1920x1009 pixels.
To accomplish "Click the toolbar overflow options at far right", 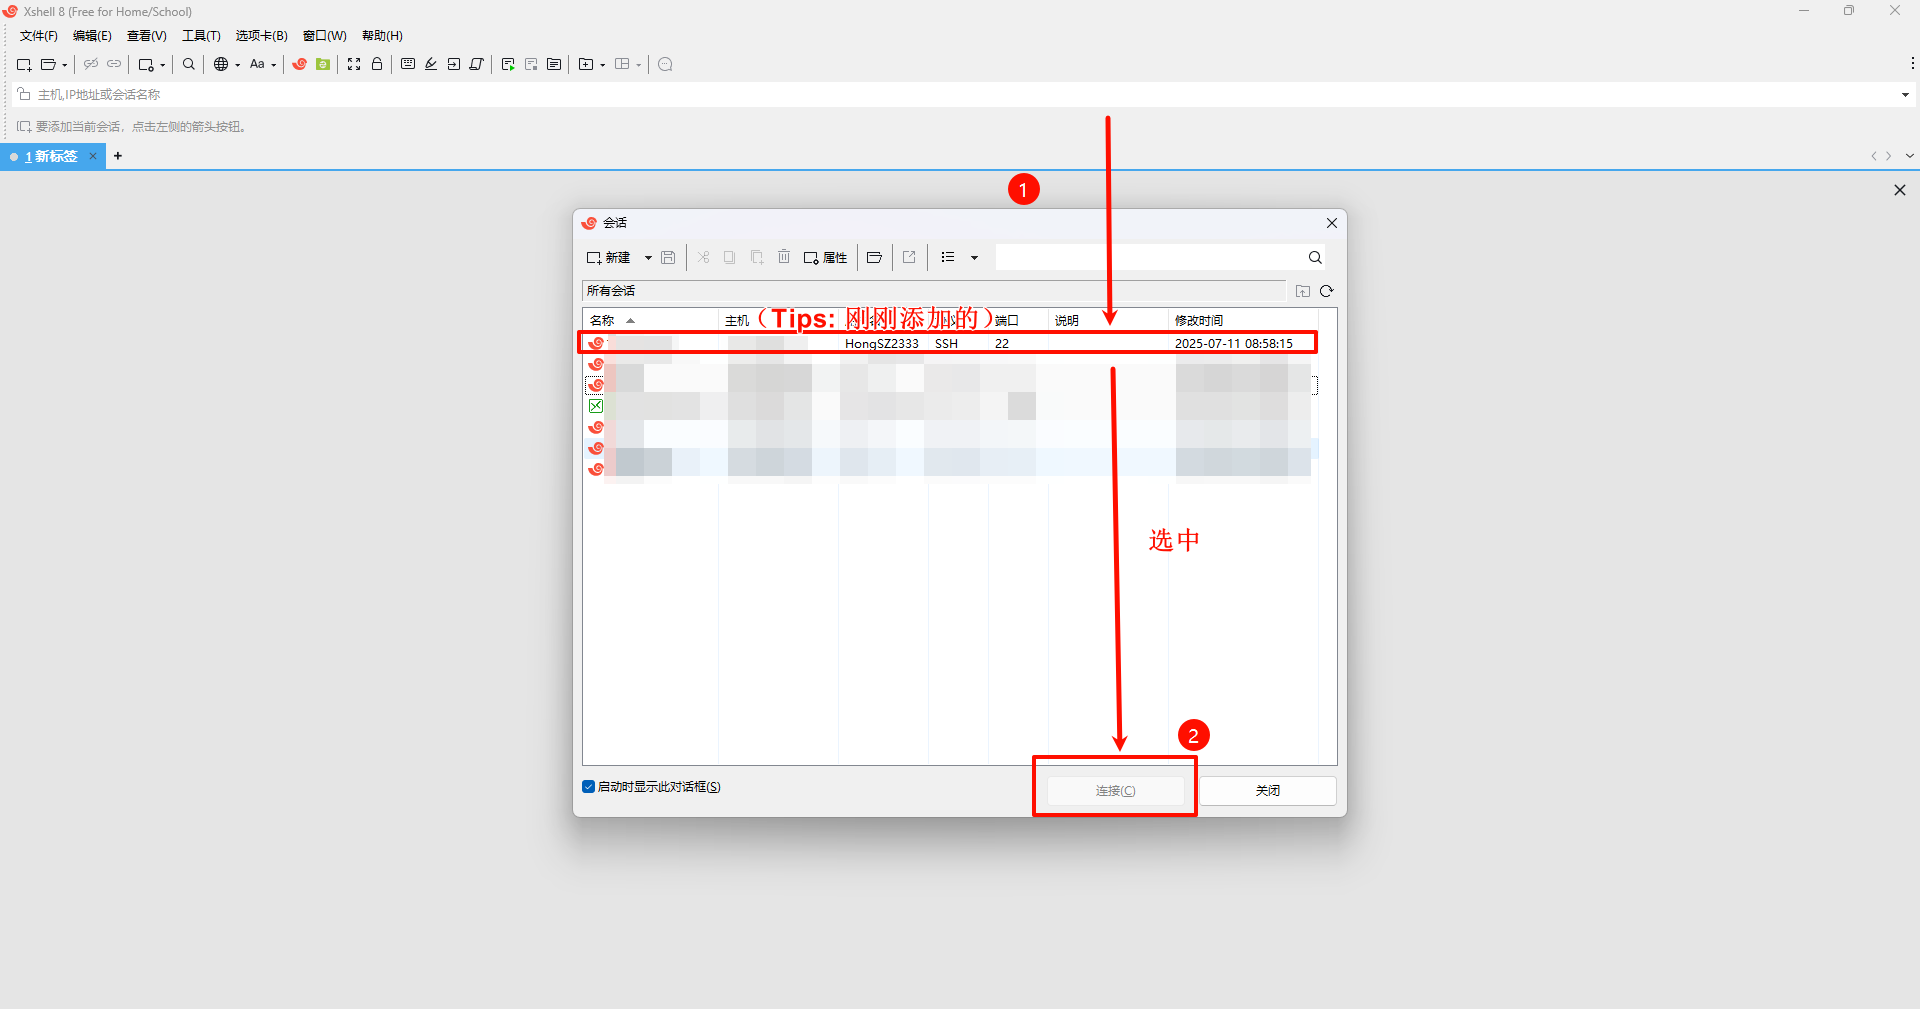I will click(x=1912, y=63).
